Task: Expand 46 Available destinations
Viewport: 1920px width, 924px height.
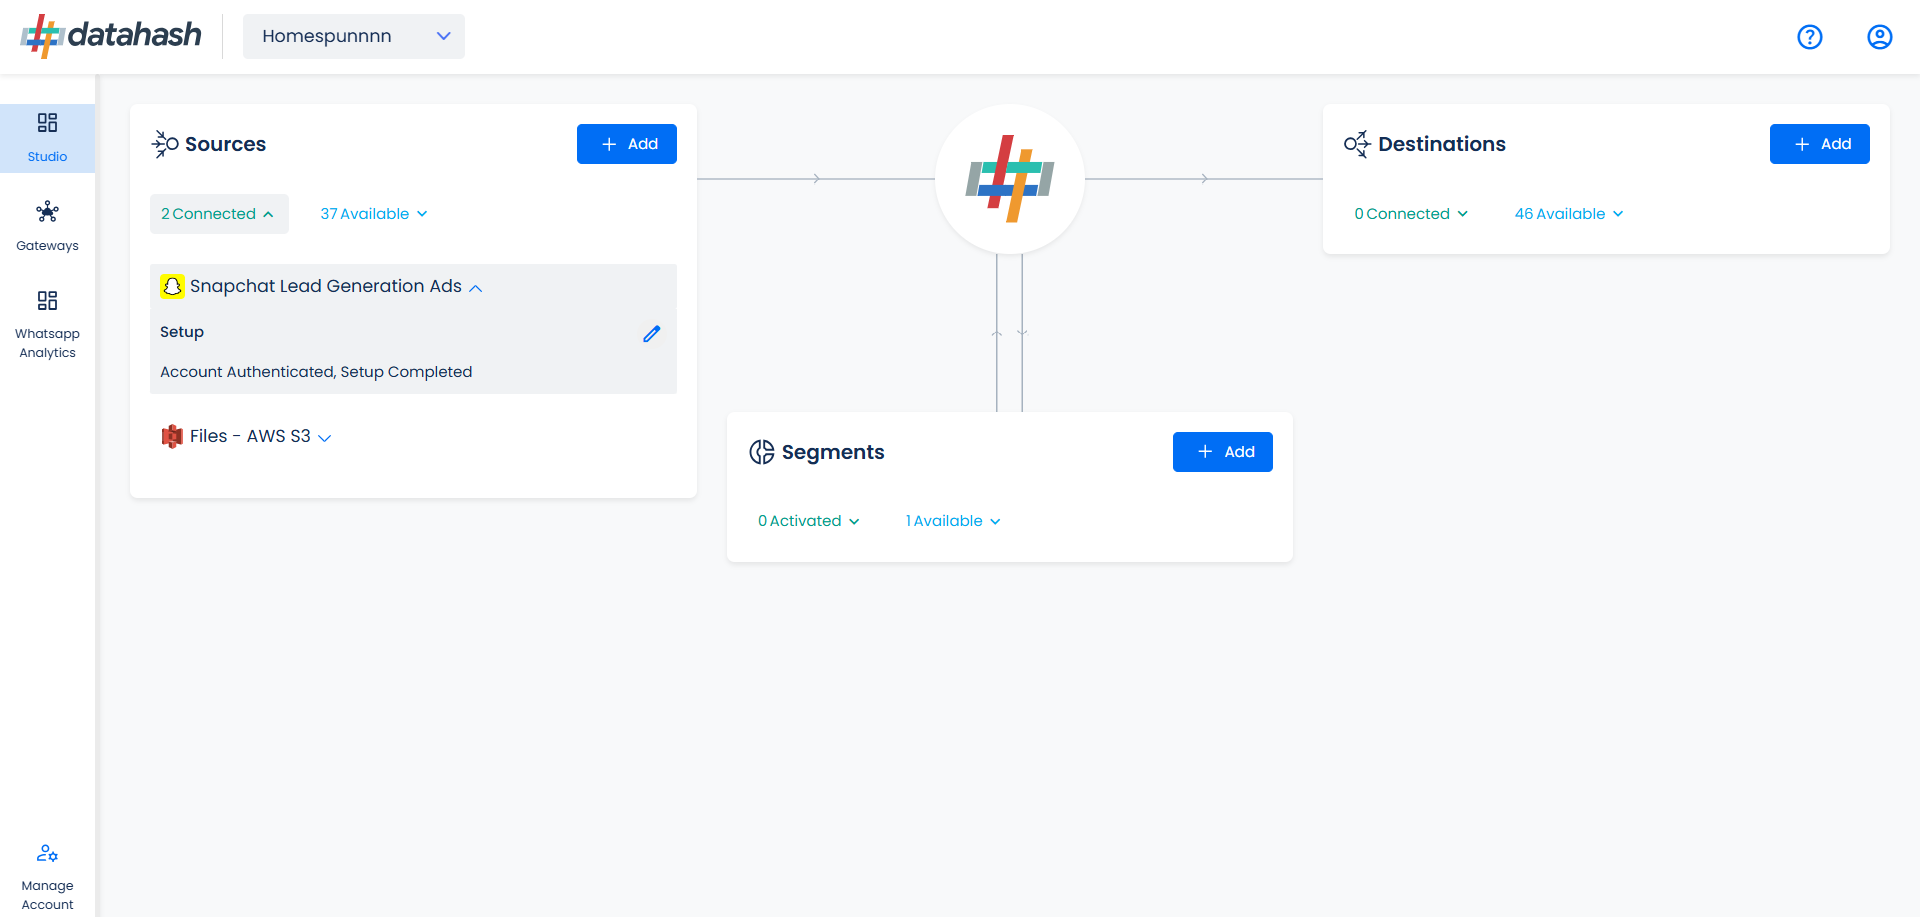Action: point(1568,214)
